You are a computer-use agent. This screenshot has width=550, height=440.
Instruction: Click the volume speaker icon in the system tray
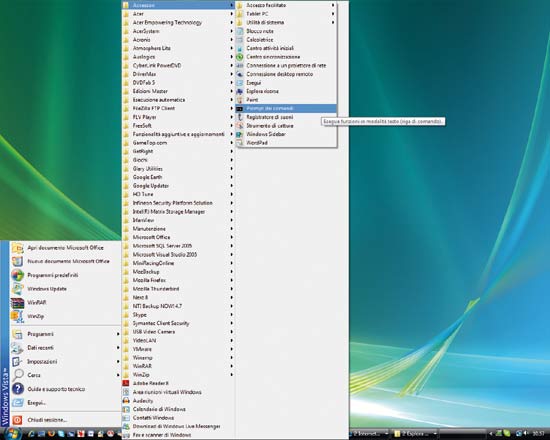tap(525, 434)
